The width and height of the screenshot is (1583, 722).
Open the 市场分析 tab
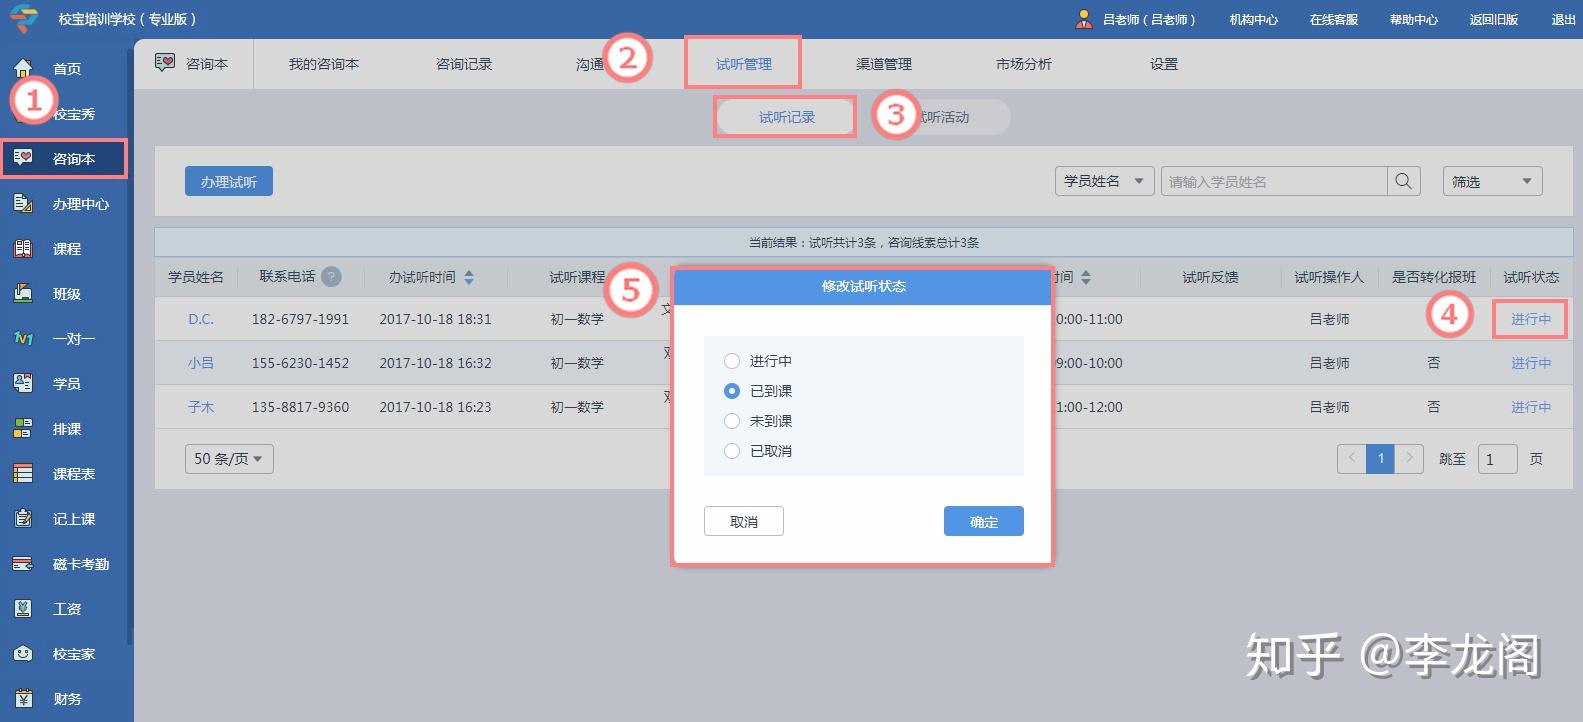1024,64
